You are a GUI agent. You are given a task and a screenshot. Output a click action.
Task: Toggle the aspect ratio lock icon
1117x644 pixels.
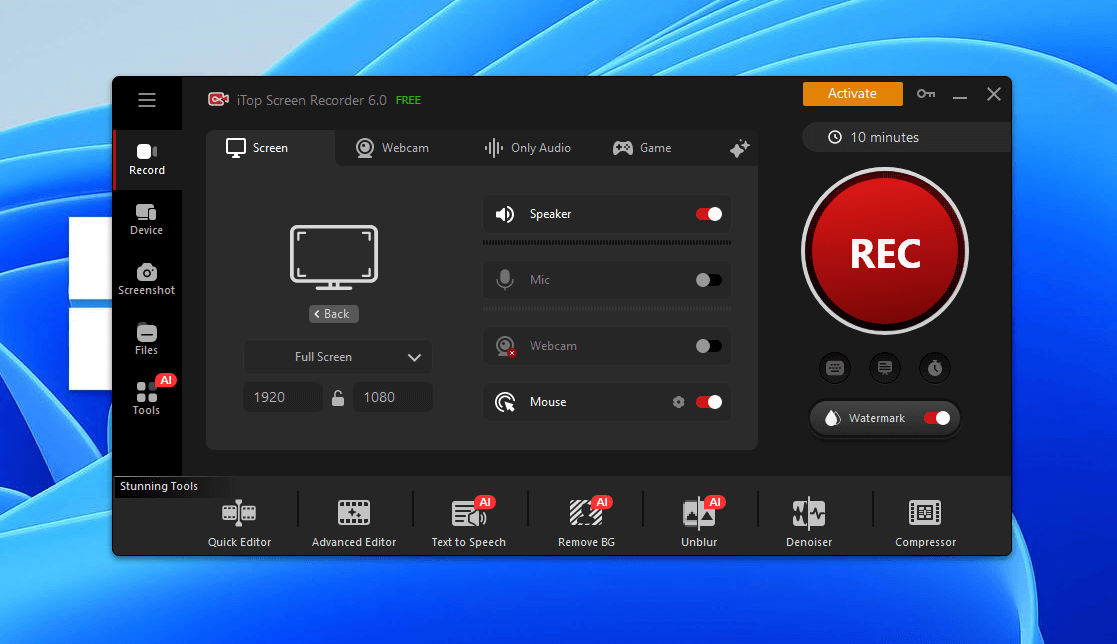point(338,398)
